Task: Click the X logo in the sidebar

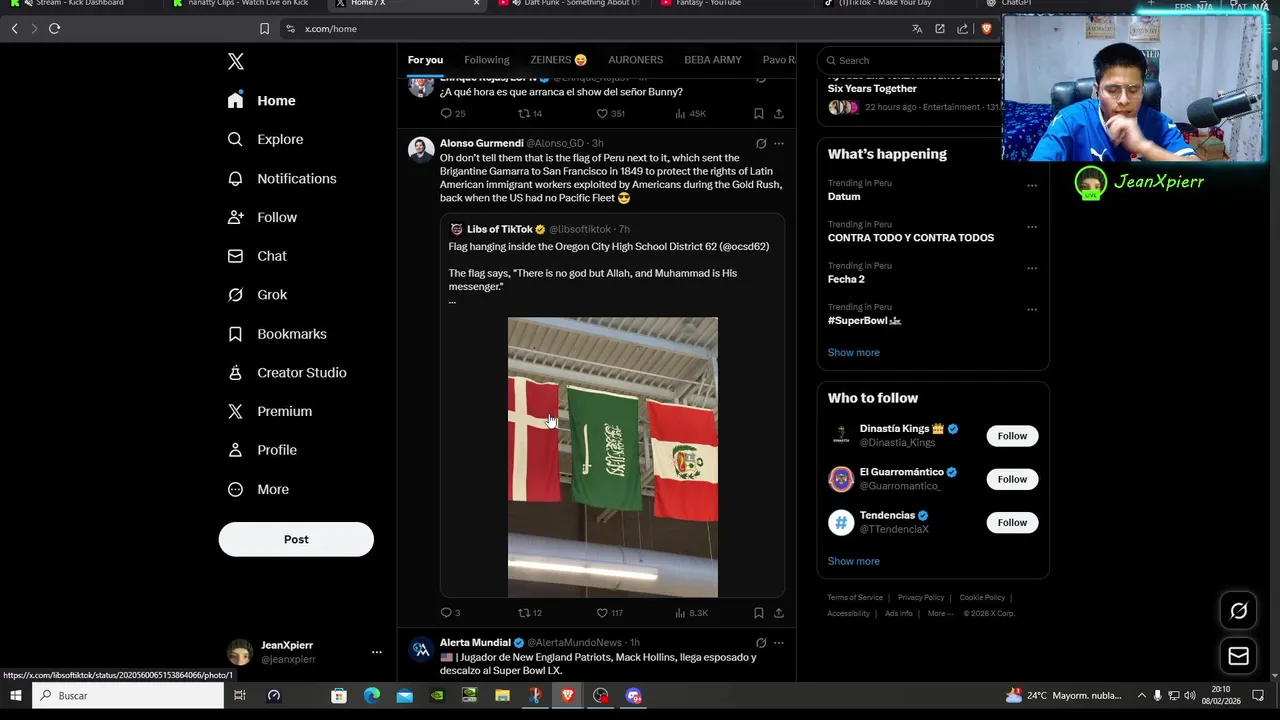Action: click(x=235, y=62)
